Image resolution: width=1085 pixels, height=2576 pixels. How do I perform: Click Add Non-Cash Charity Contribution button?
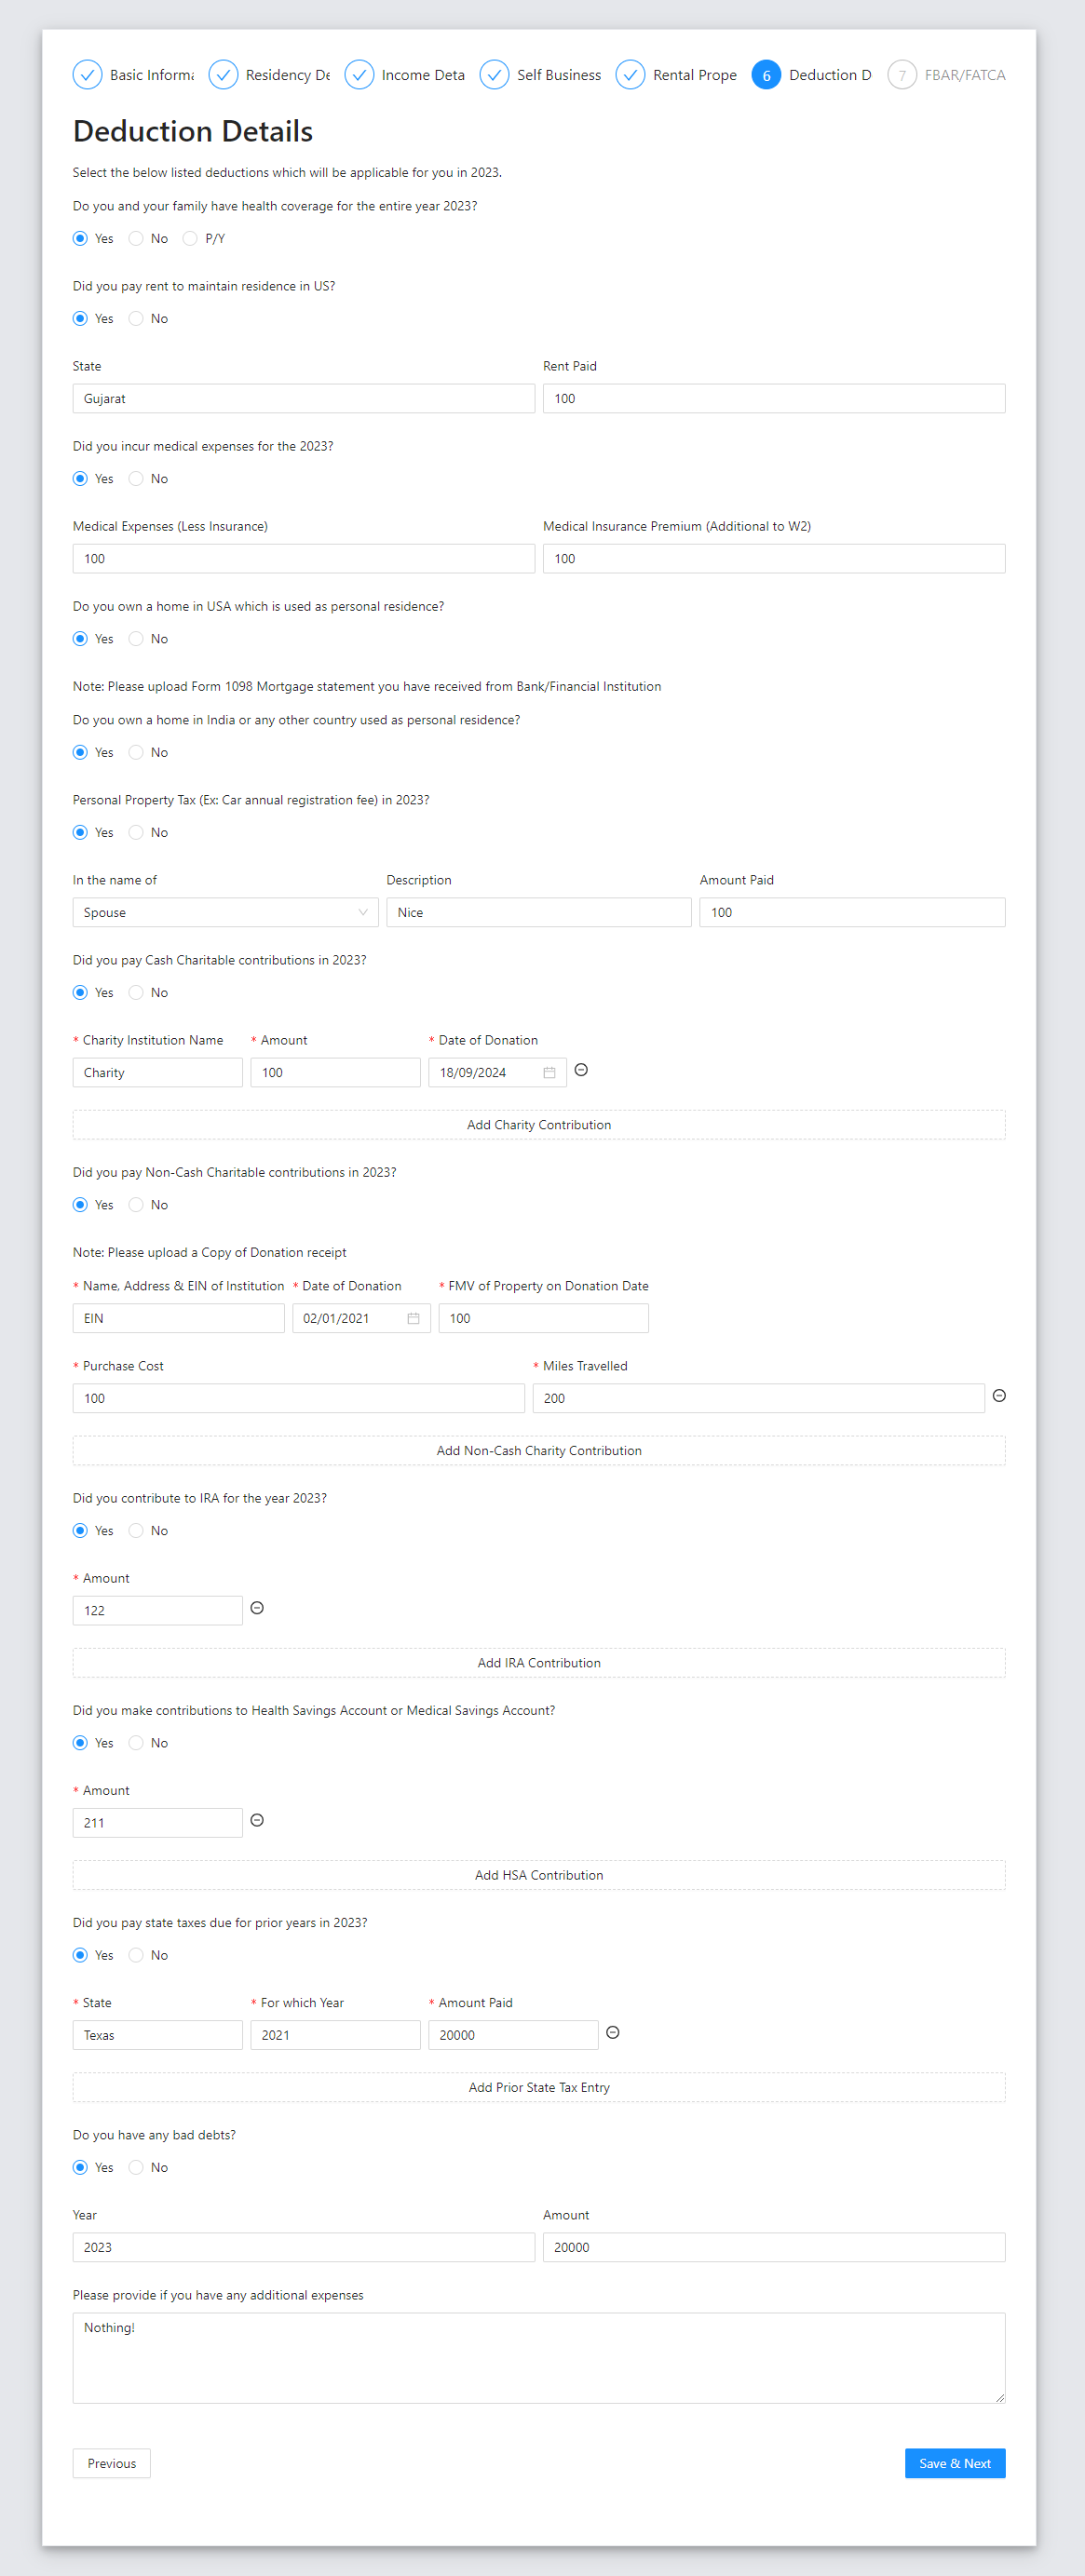click(539, 1451)
